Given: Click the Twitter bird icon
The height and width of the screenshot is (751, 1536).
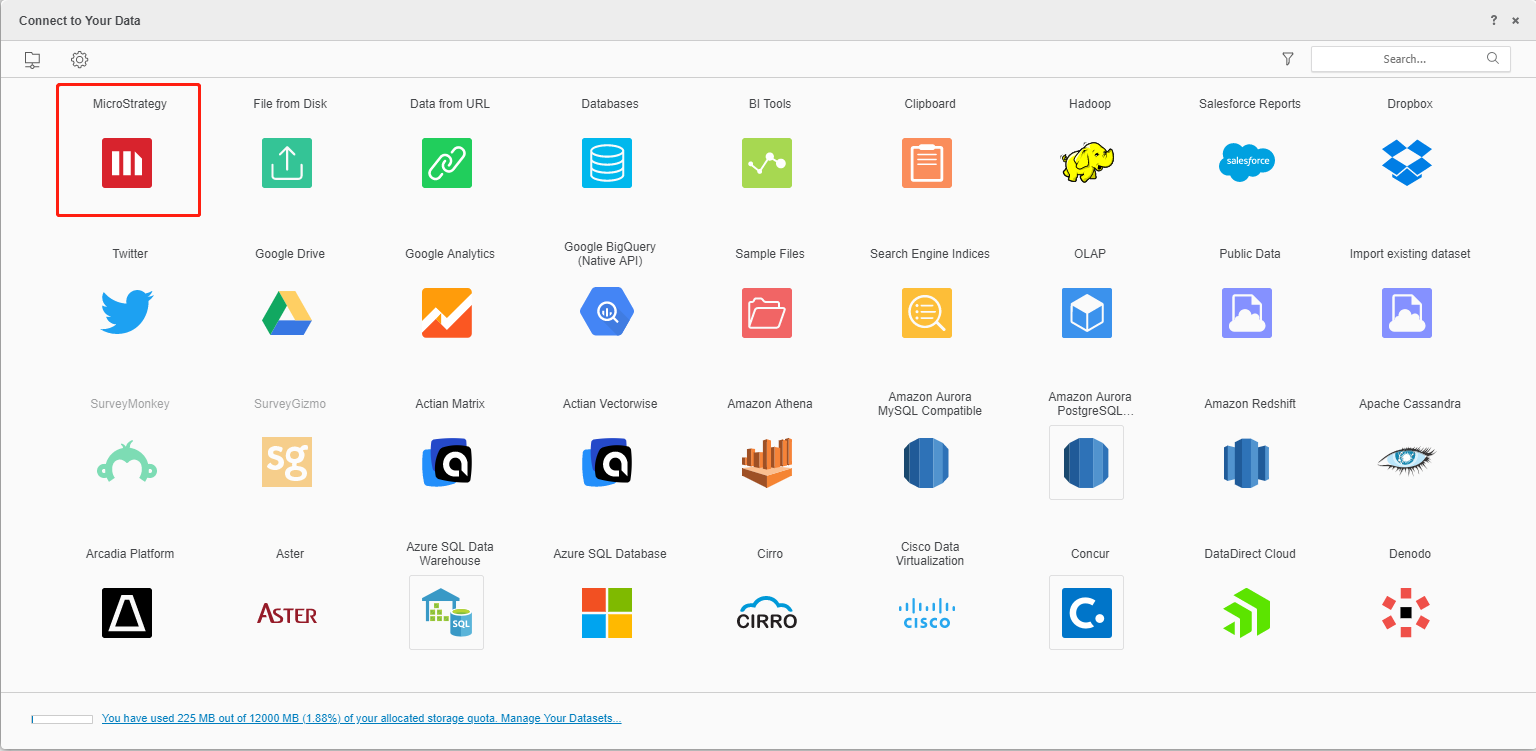Looking at the screenshot, I should coord(127,313).
